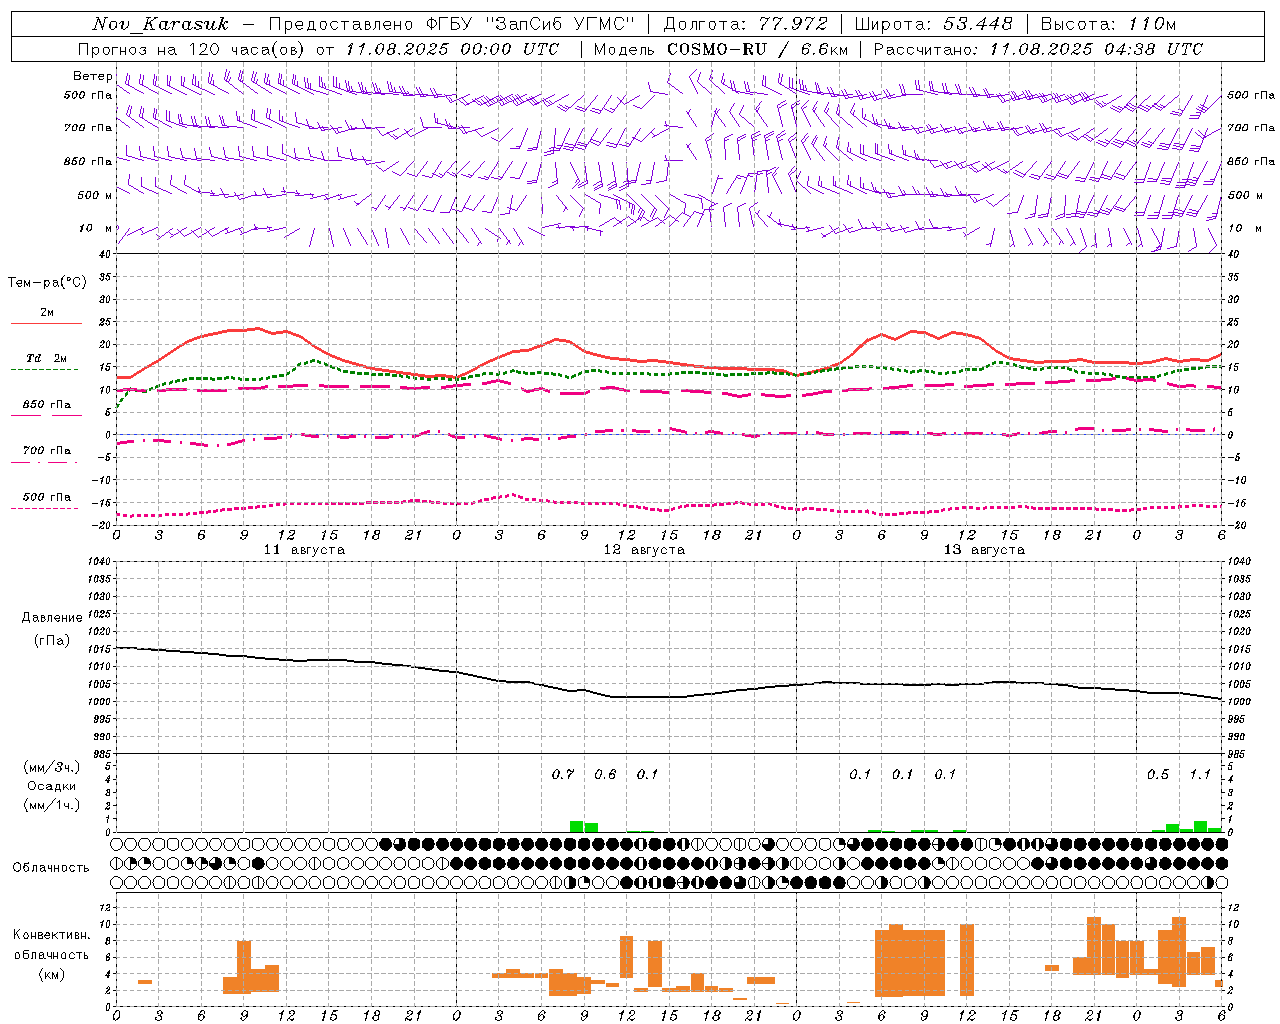Viewport: 1280px width, 1024px height.
Task: Click the Высота: 110м value
Action: tap(1108, 24)
